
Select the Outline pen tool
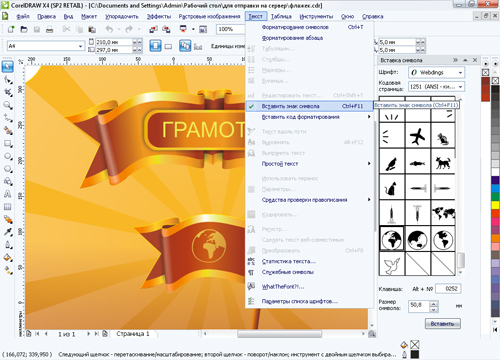tap(8, 245)
